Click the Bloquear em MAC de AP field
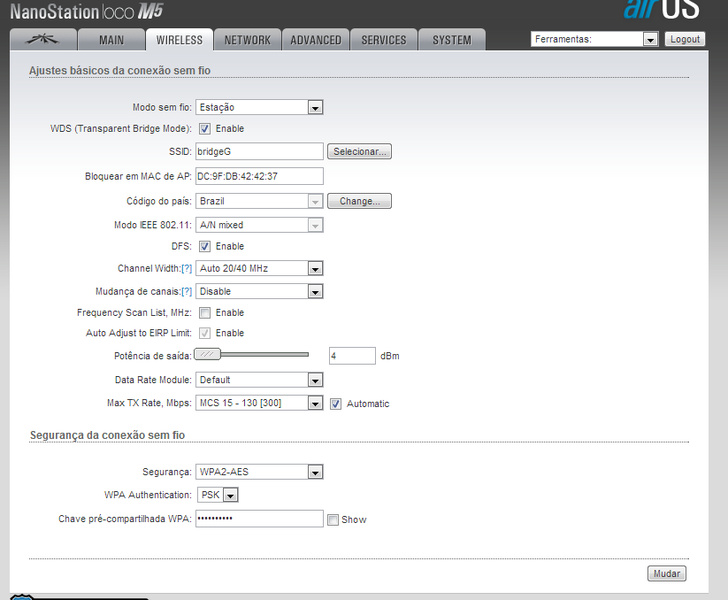 (259, 176)
